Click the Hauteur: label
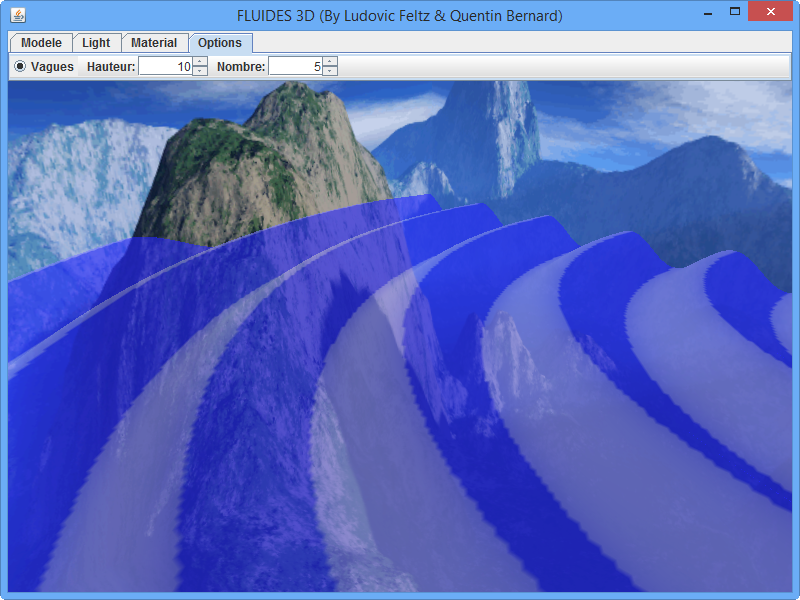The height and width of the screenshot is (600, 800). tap(111, 67)
